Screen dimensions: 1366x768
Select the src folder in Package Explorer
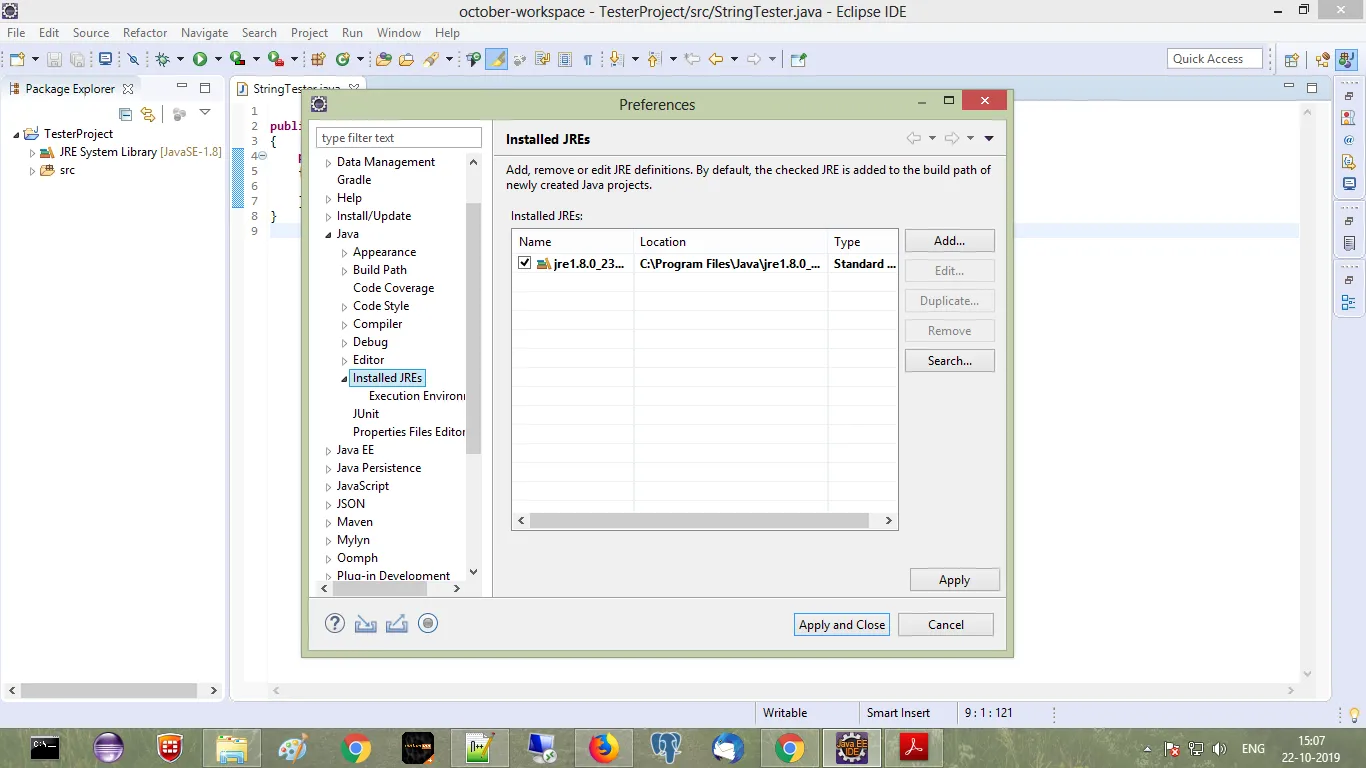coord(67,171)
